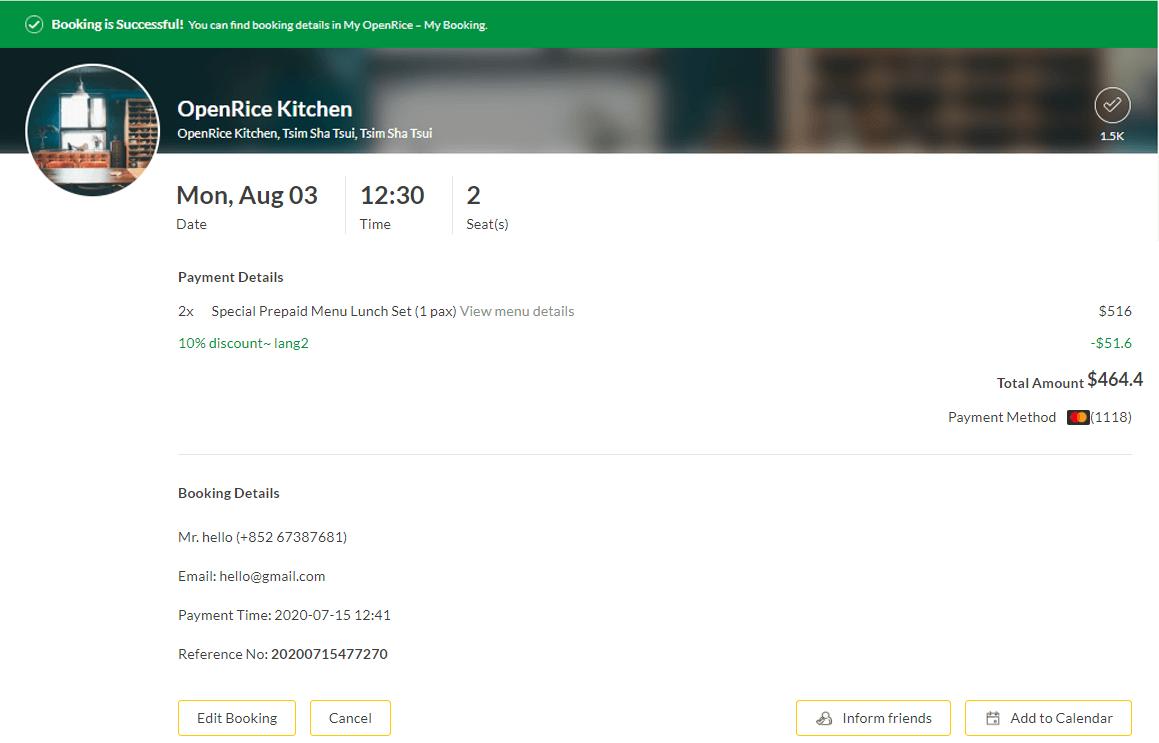Select the menu price $516
This screenshot has height=743, width=1159.
[x=1115, y=311]
